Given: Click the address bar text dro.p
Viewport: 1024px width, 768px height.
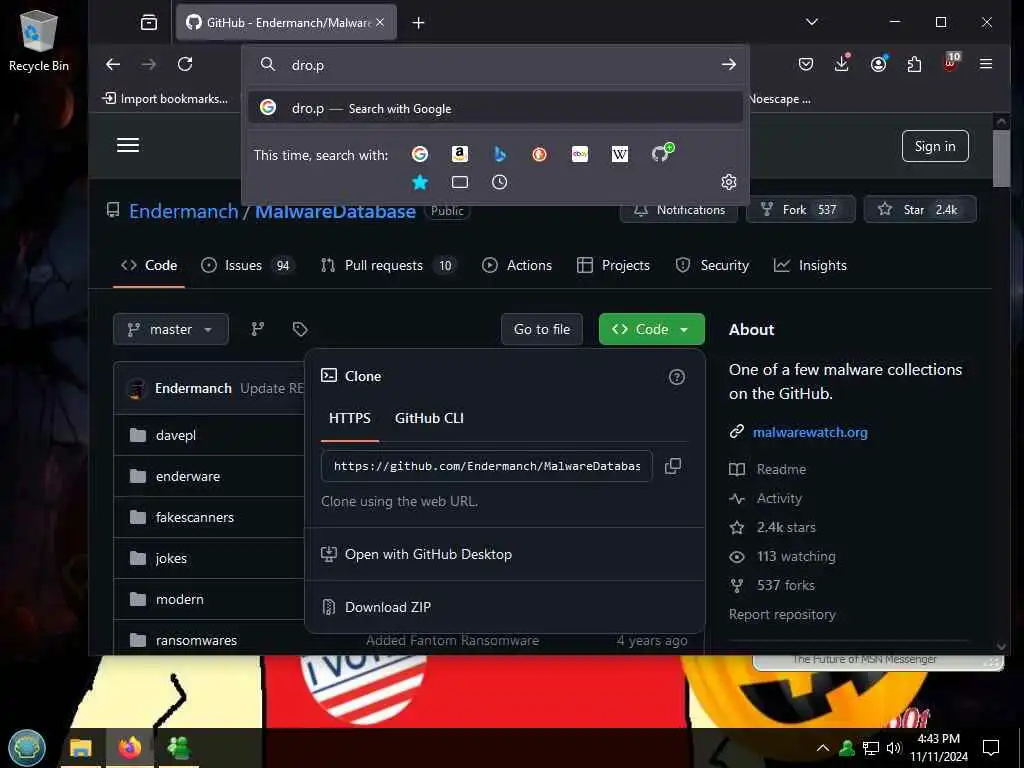Looking at the screenshot, I should pyautogui.click(x=308, y=65).
